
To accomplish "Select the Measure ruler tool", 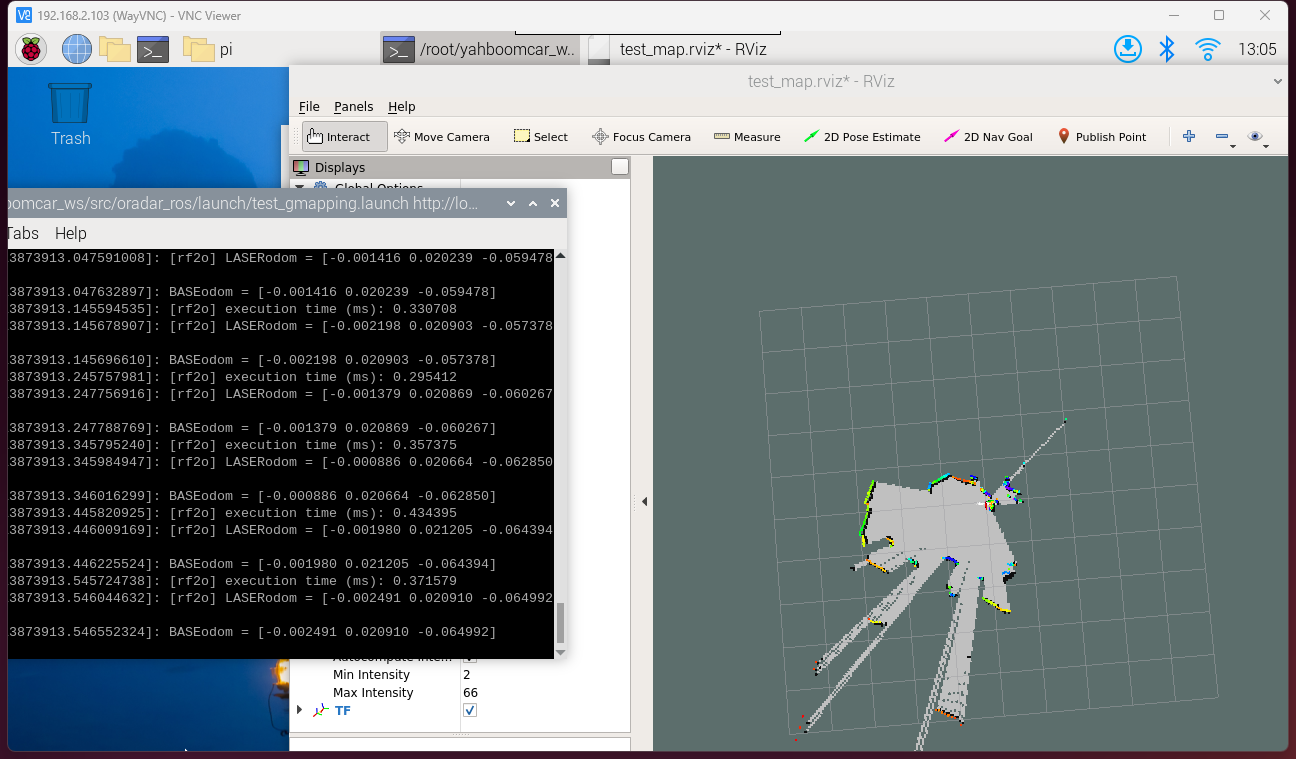I will 747,137.
